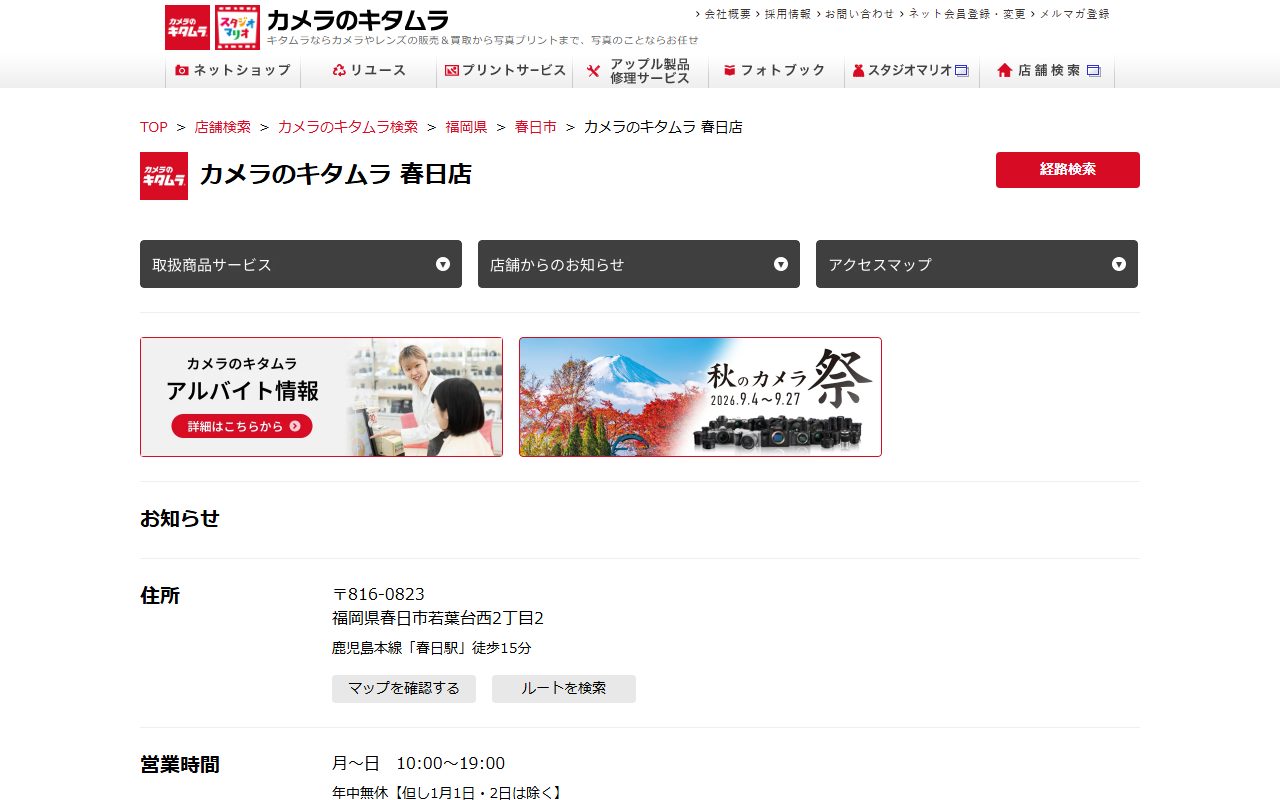Click the house icon beside 店舗検索 nav
The height and width of the screenshot is (800, 1280).
(1005, 71)
